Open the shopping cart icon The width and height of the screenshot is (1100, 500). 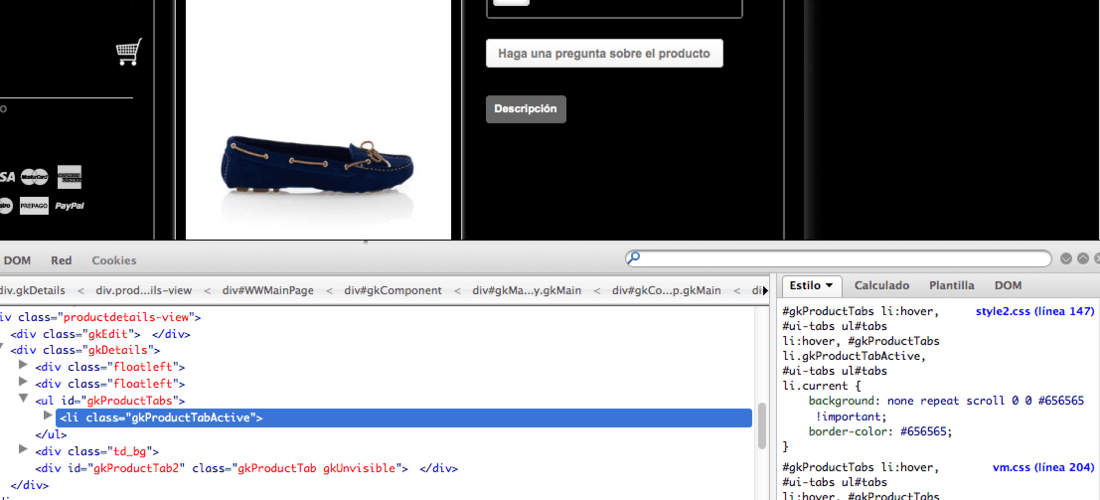click(128, 52)
